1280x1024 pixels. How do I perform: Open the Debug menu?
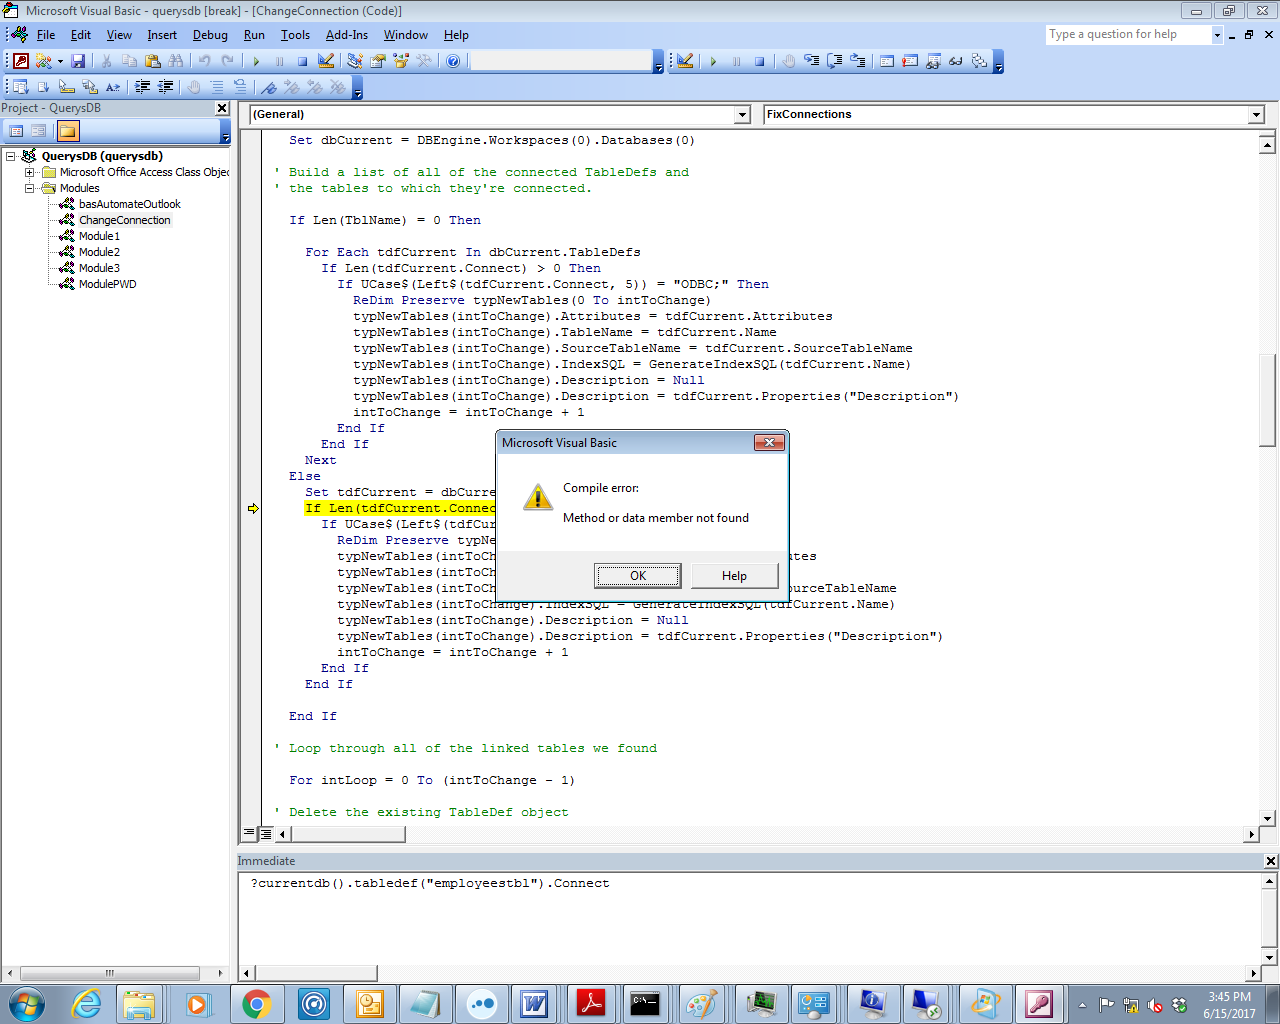click(x=210, y=34)
